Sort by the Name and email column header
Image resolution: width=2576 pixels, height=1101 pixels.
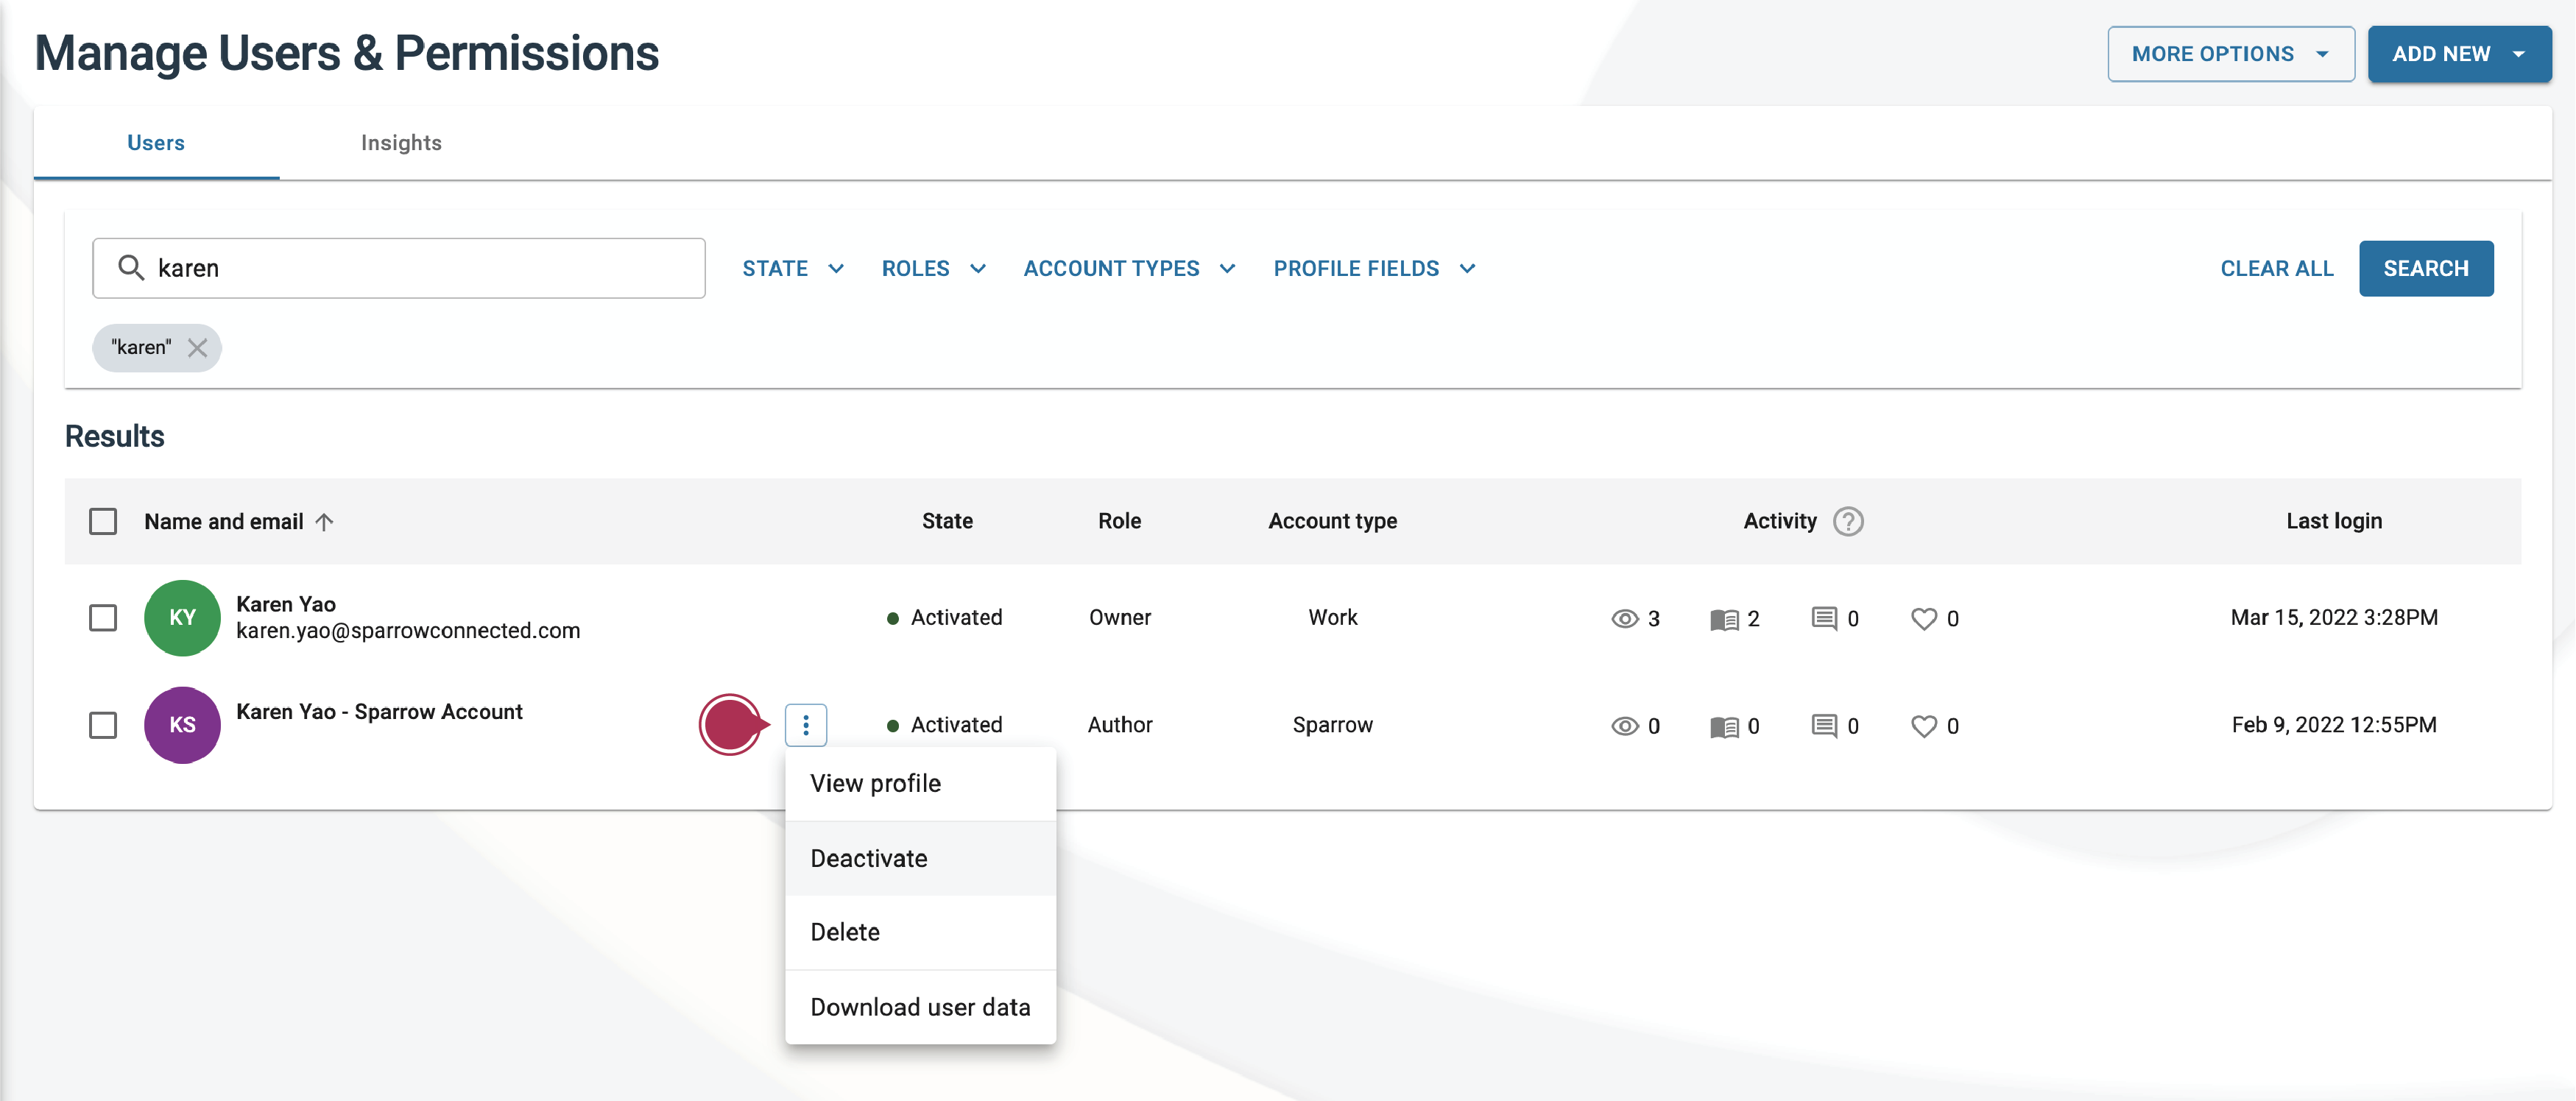click(x=224, y=521)
